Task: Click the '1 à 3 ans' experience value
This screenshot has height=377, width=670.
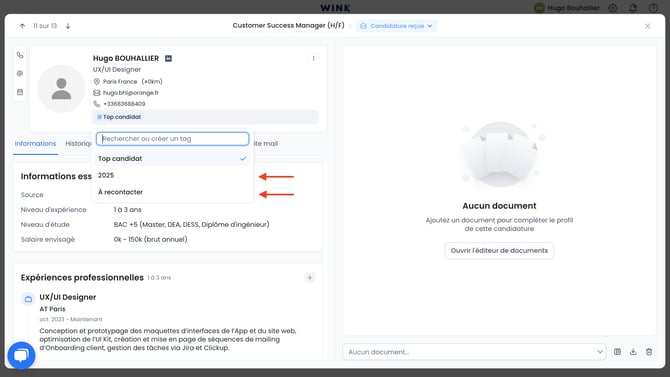Action: 127,210
